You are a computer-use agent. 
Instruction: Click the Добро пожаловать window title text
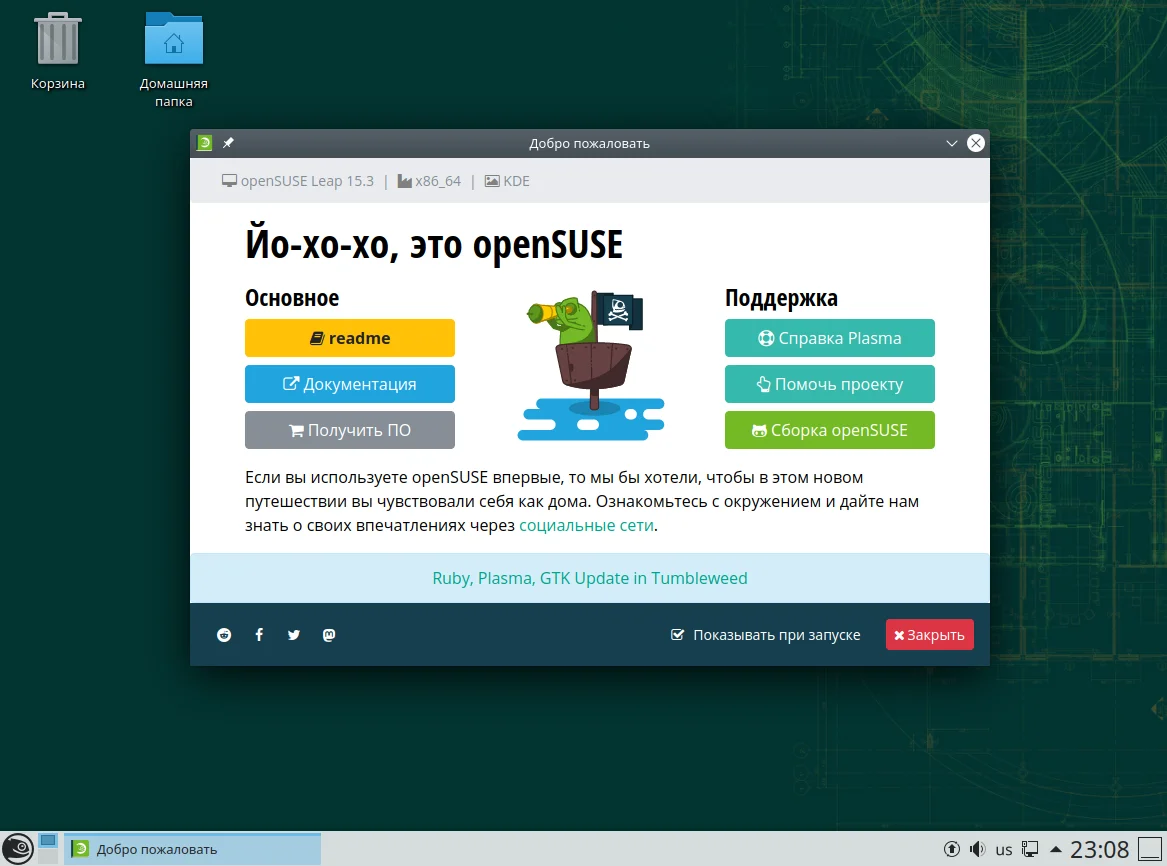coord(589,144)
